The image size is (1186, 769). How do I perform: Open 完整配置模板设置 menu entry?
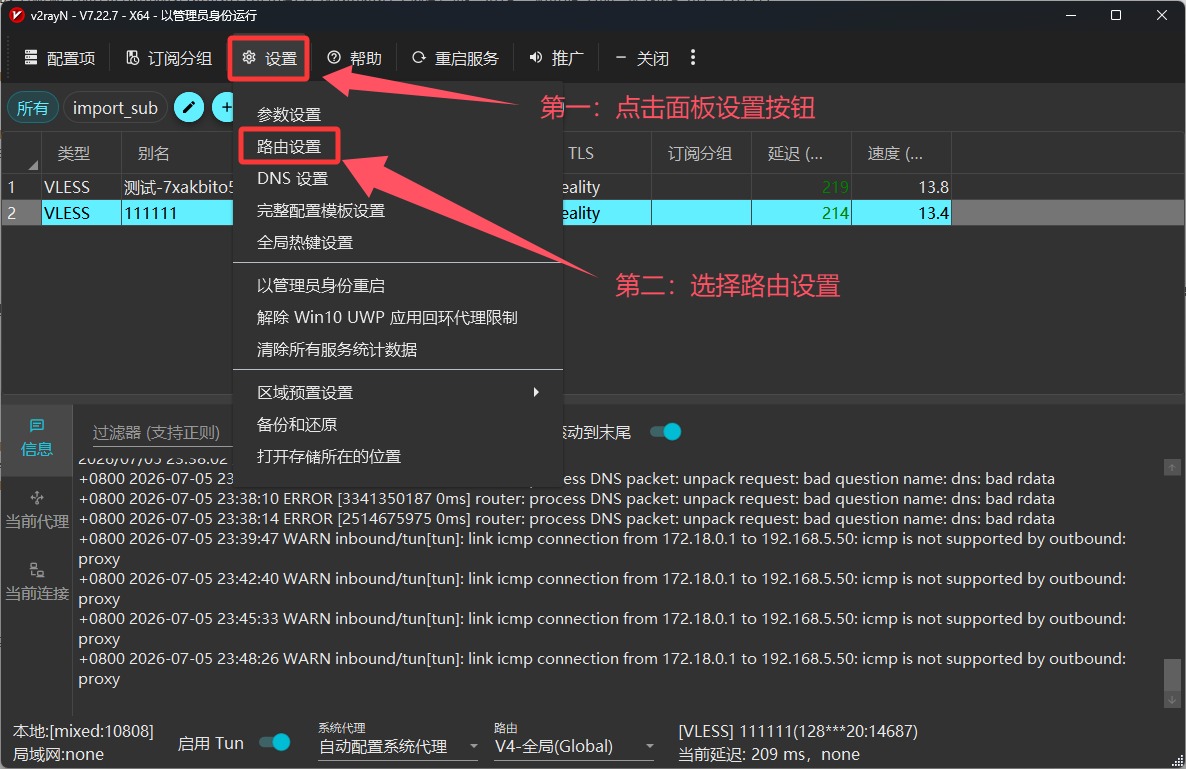coord(320,210)
